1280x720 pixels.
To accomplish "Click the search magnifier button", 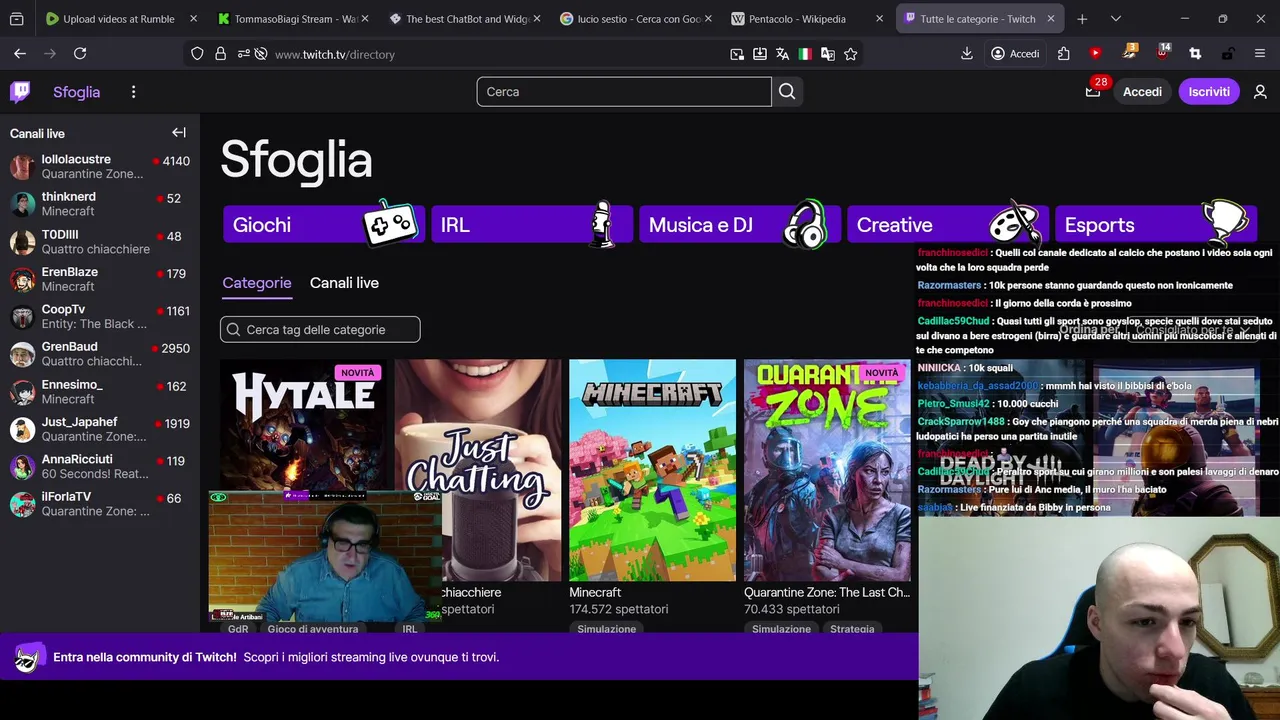I will coord(787,92).
